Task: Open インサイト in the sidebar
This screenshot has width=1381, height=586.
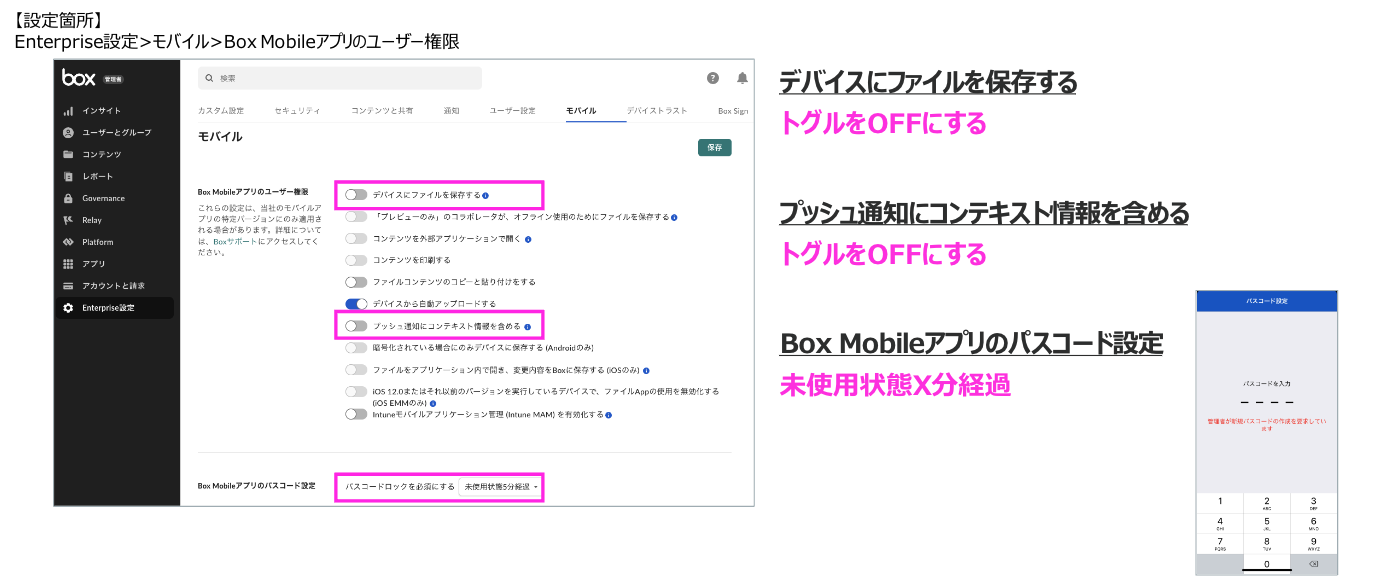Action: point(101,111)
